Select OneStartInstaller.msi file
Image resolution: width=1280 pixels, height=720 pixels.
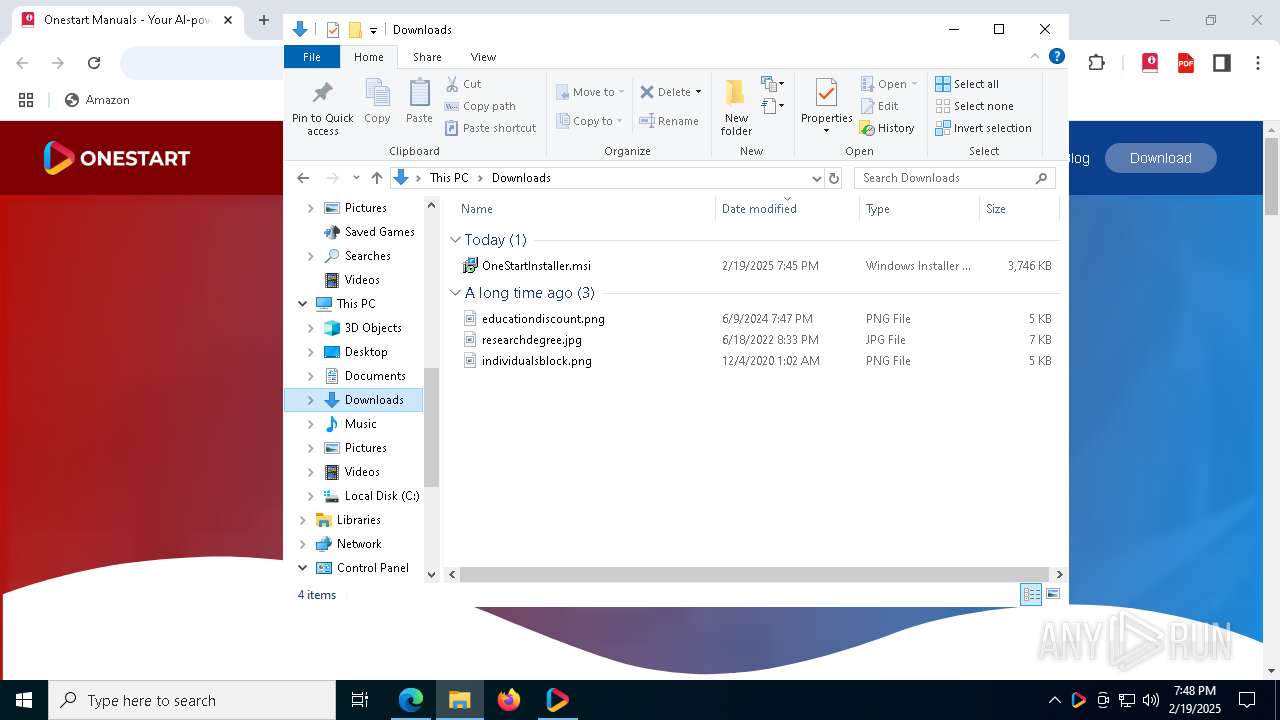(x=536, y=266)
